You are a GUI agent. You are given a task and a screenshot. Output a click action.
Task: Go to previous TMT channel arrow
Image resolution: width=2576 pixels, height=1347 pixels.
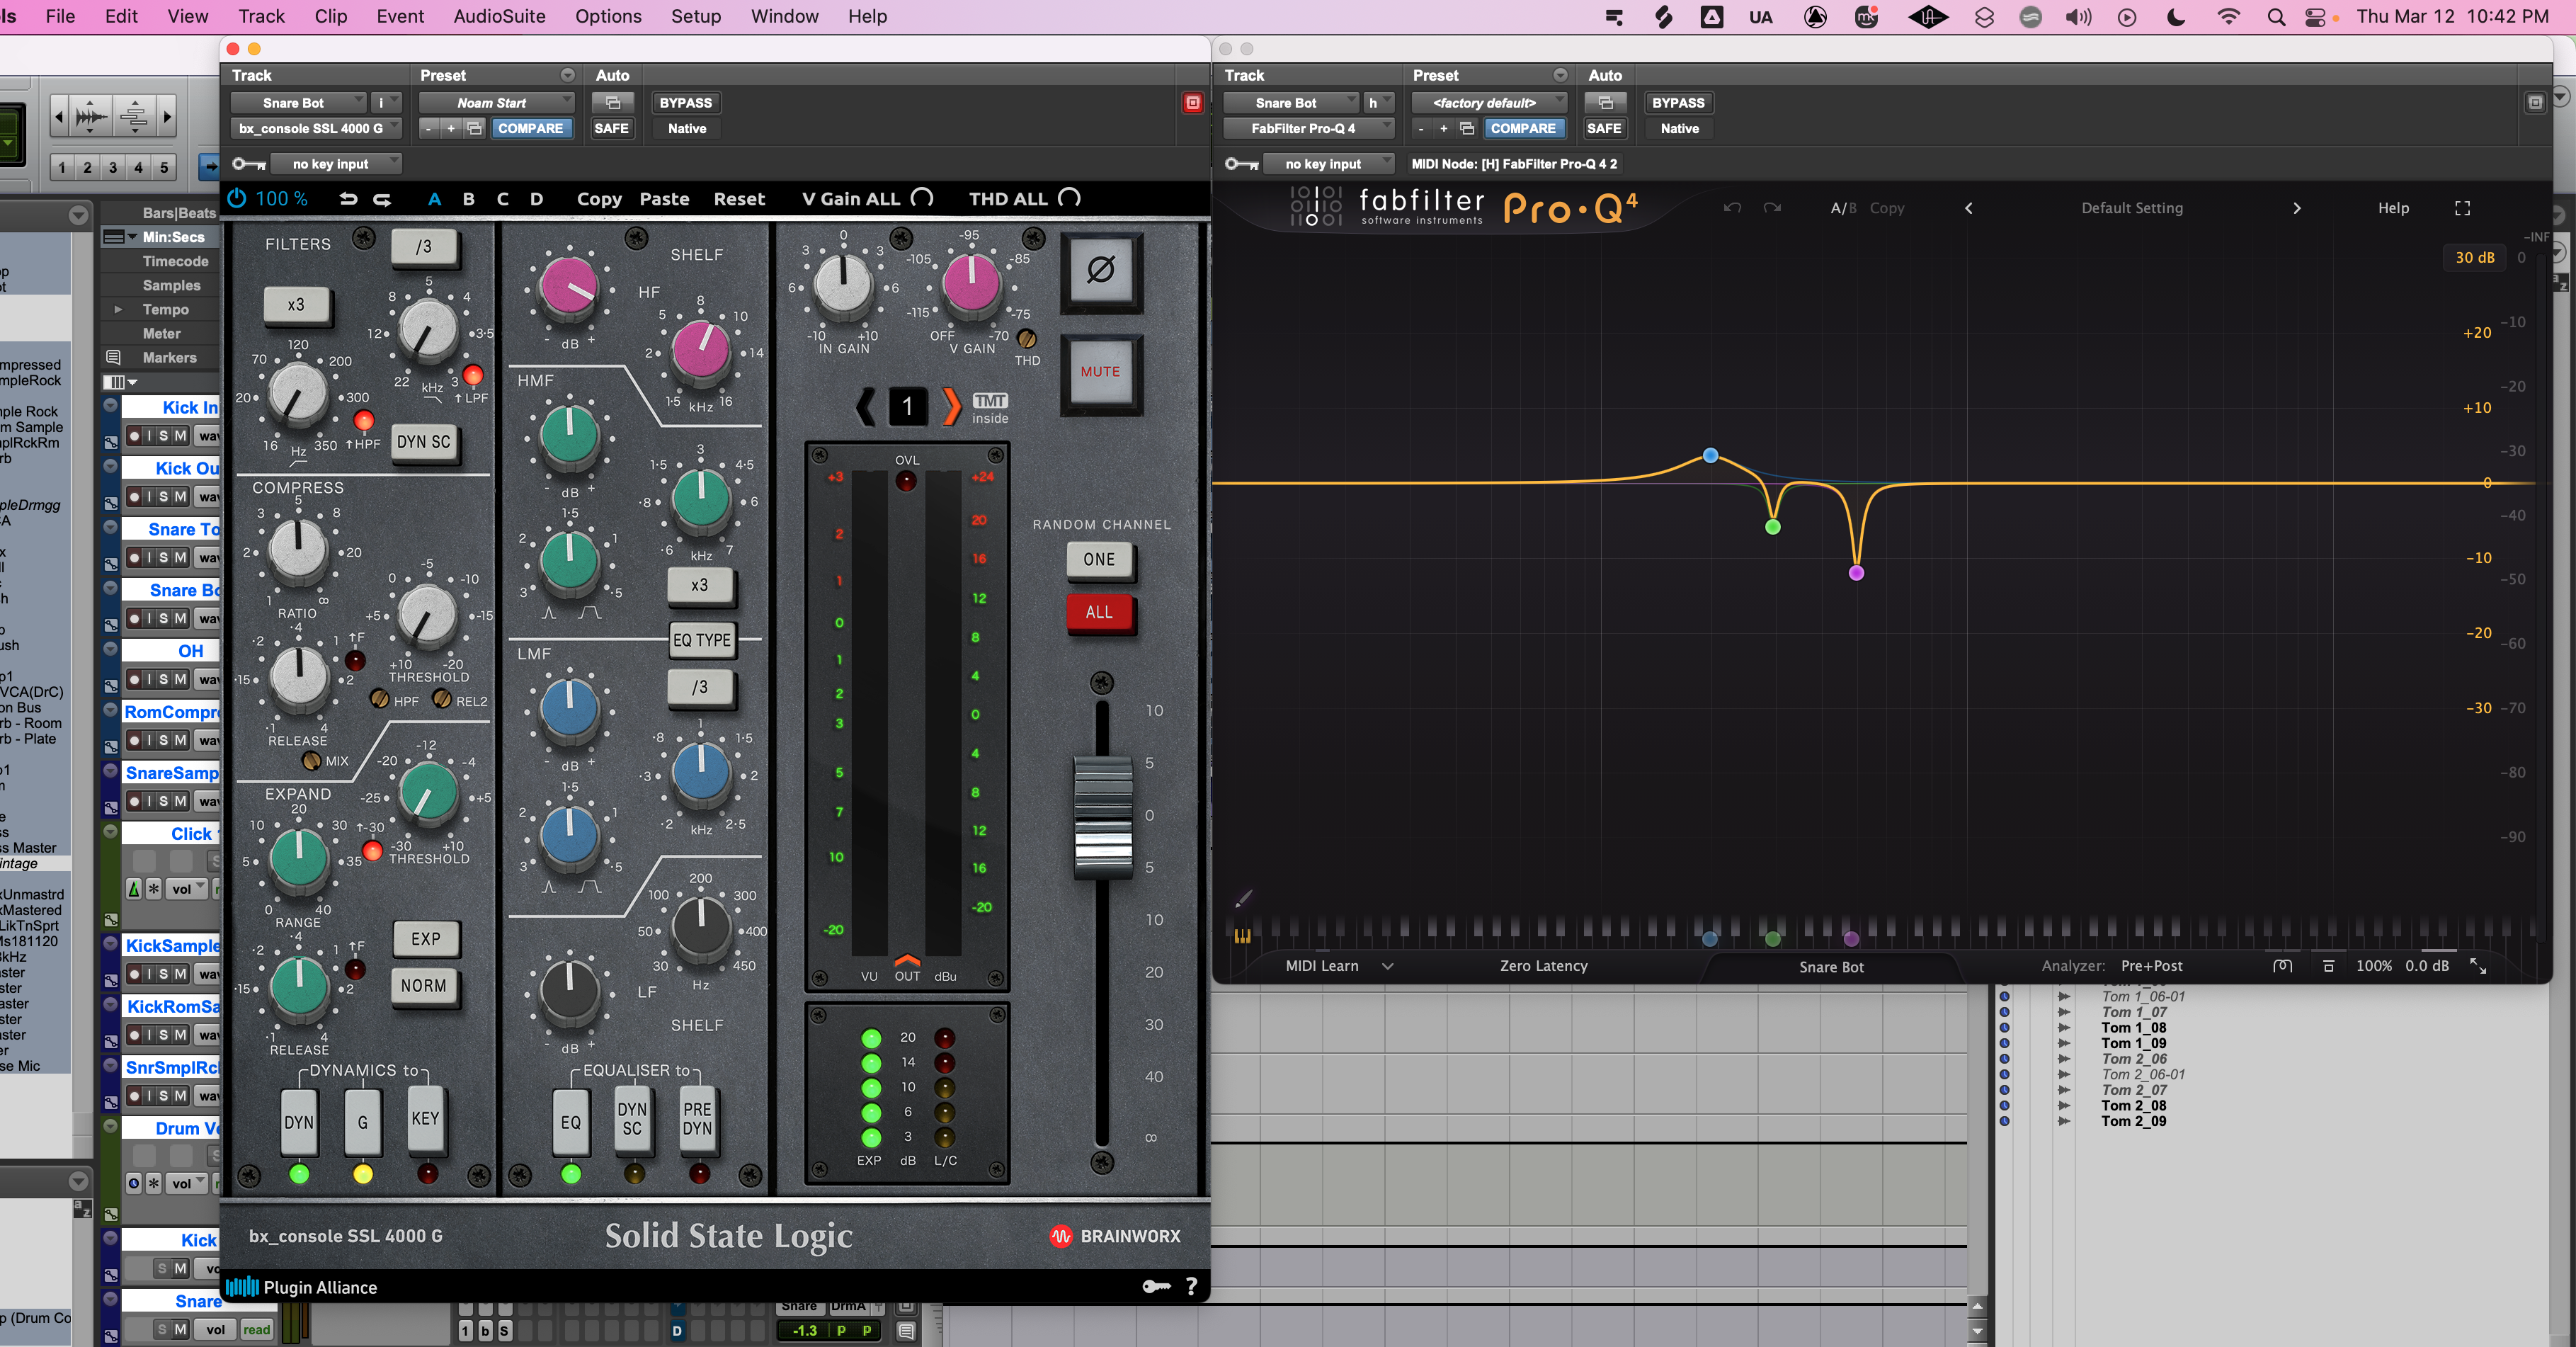866,406
